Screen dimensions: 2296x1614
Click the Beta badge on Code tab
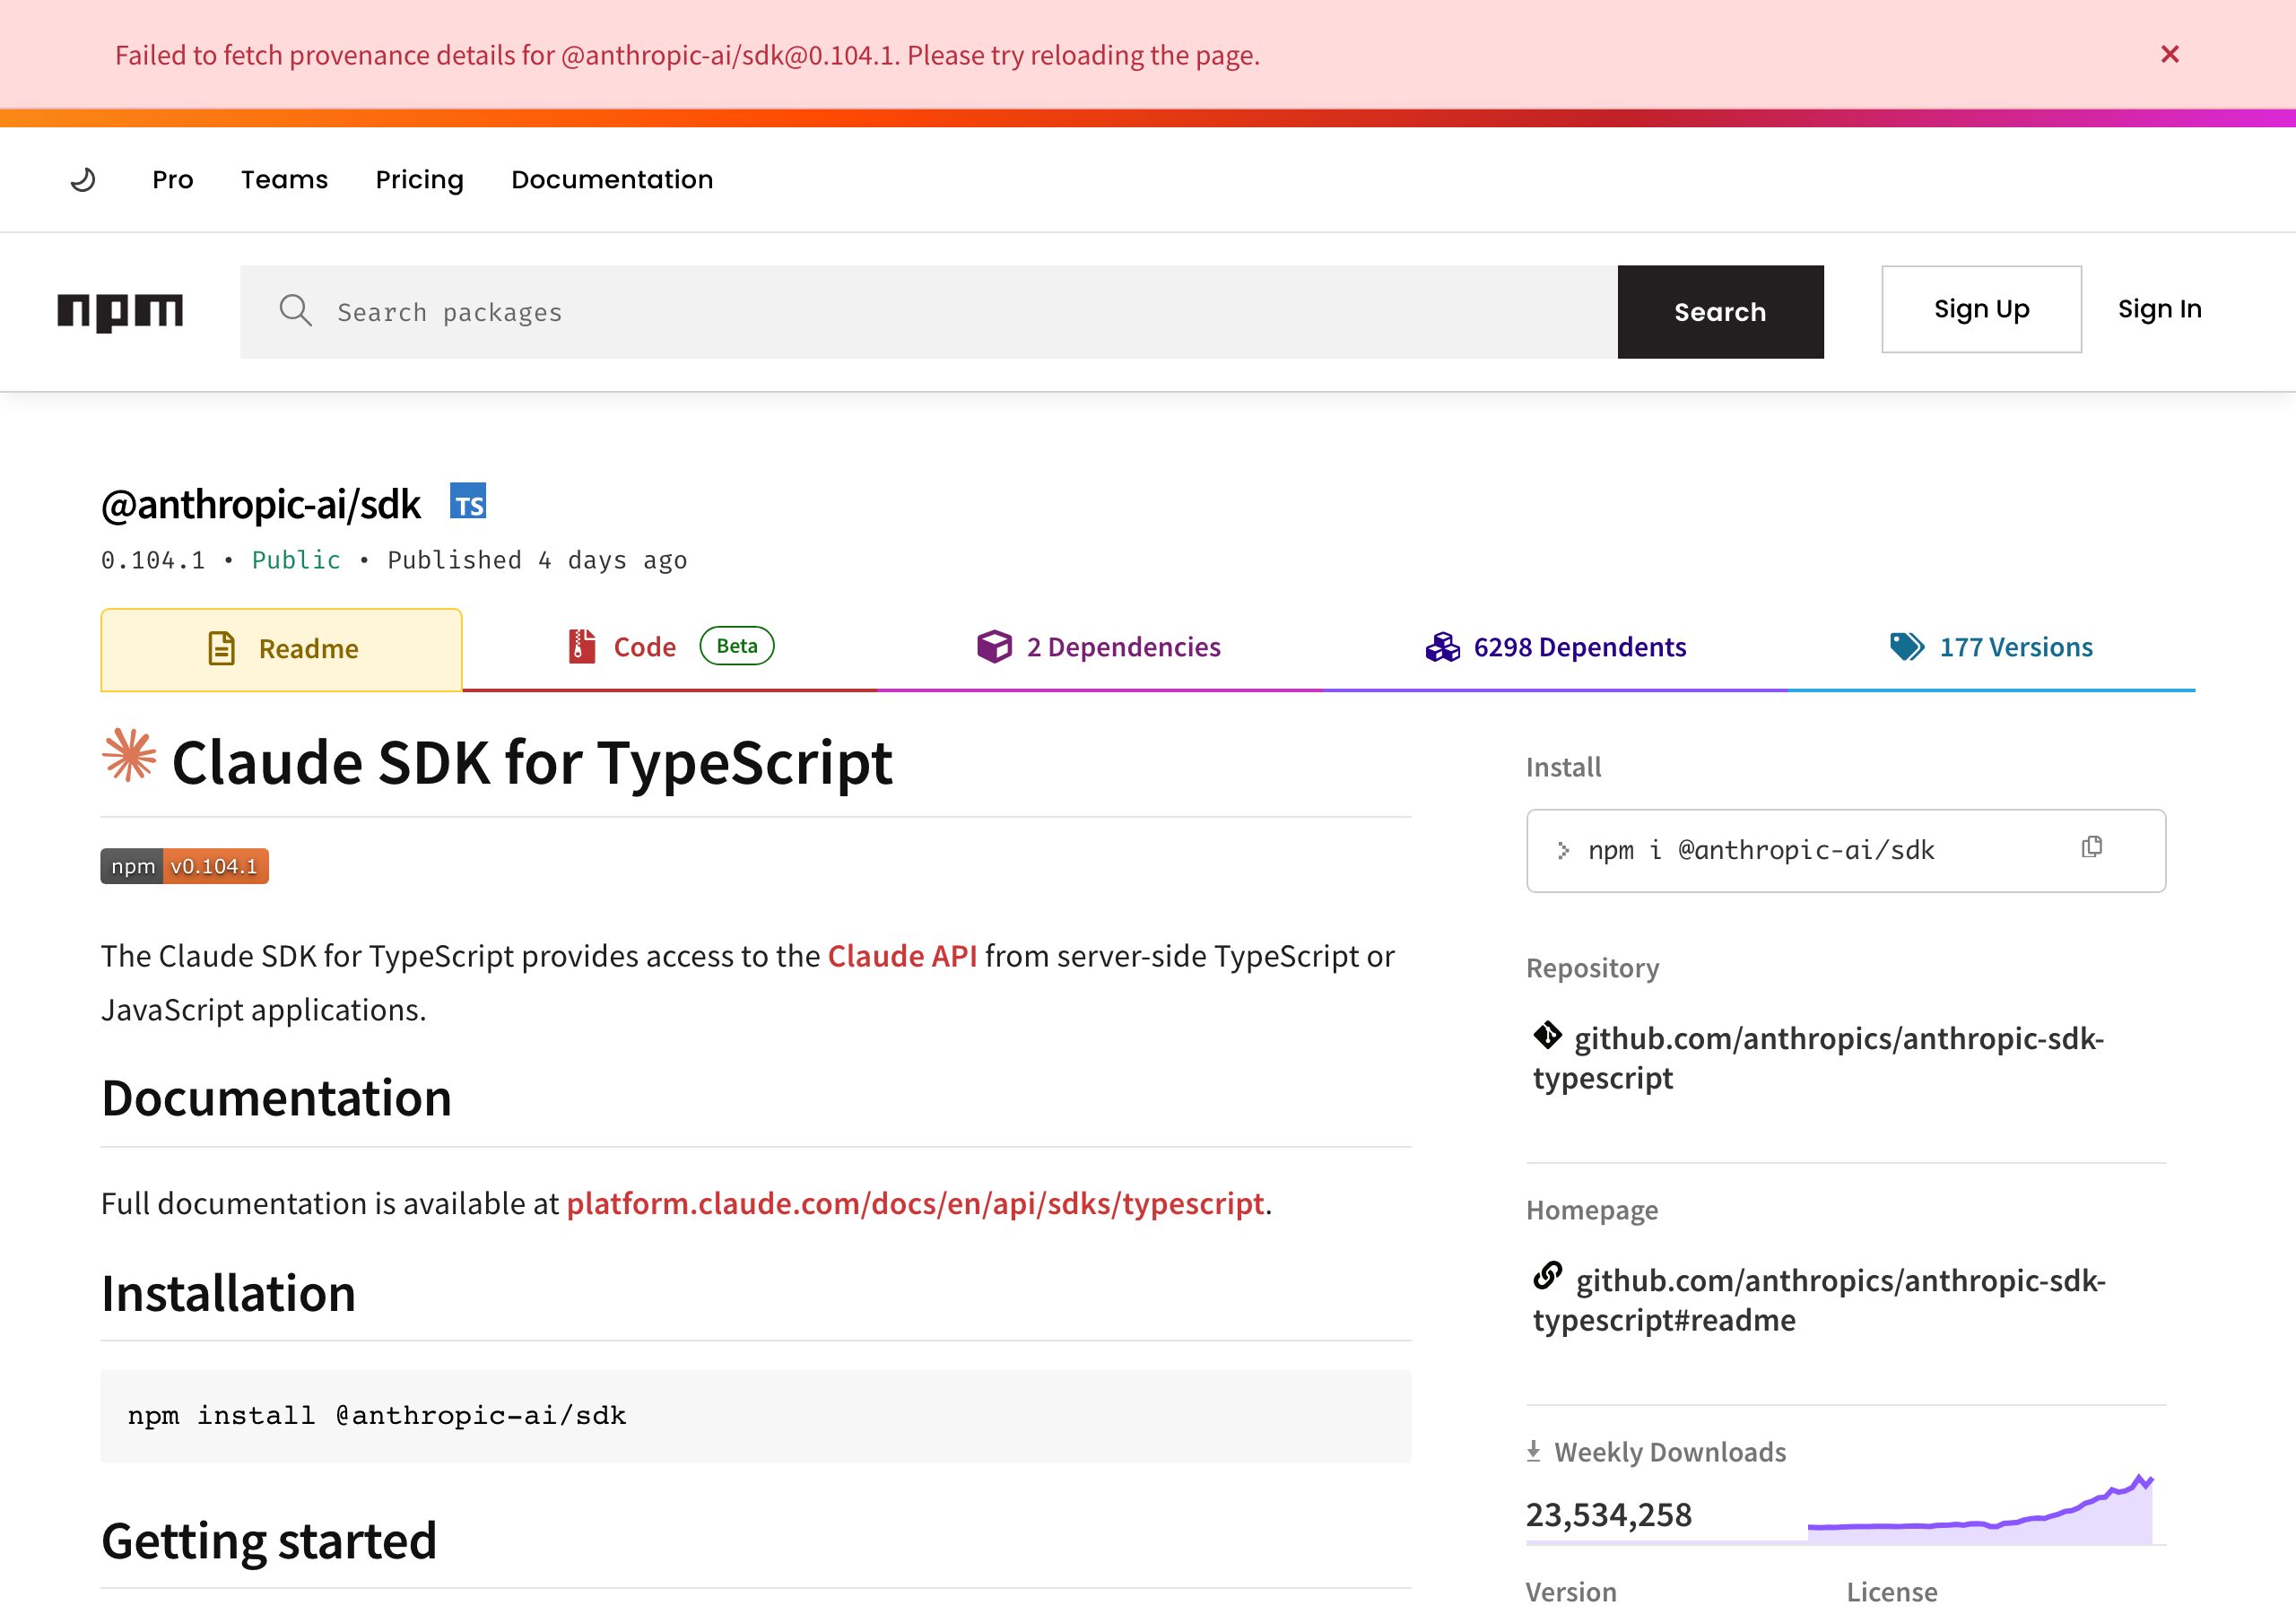(x=737, y=646)
